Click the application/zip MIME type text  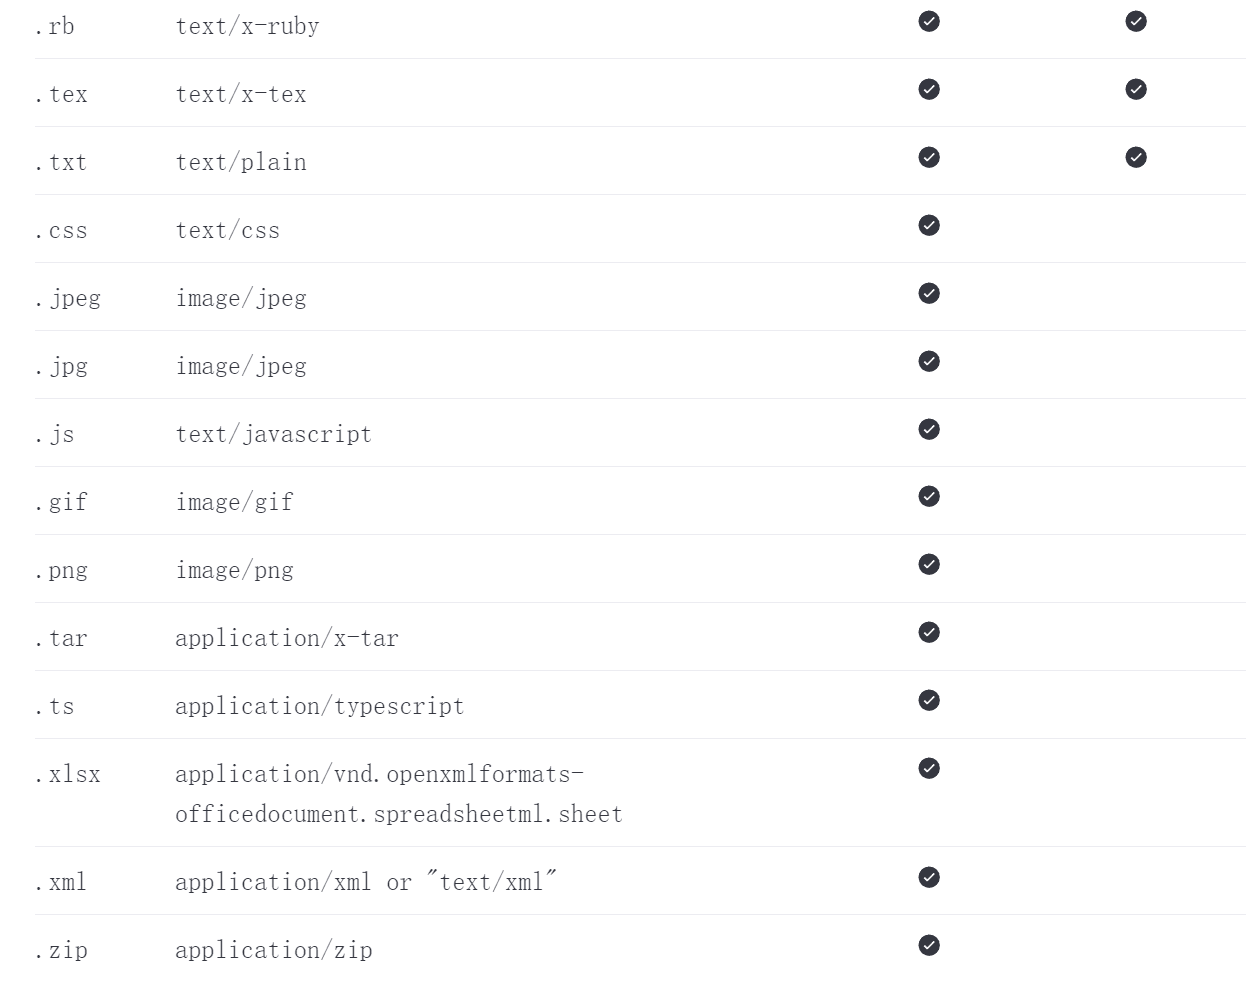(x=274, y=950)
